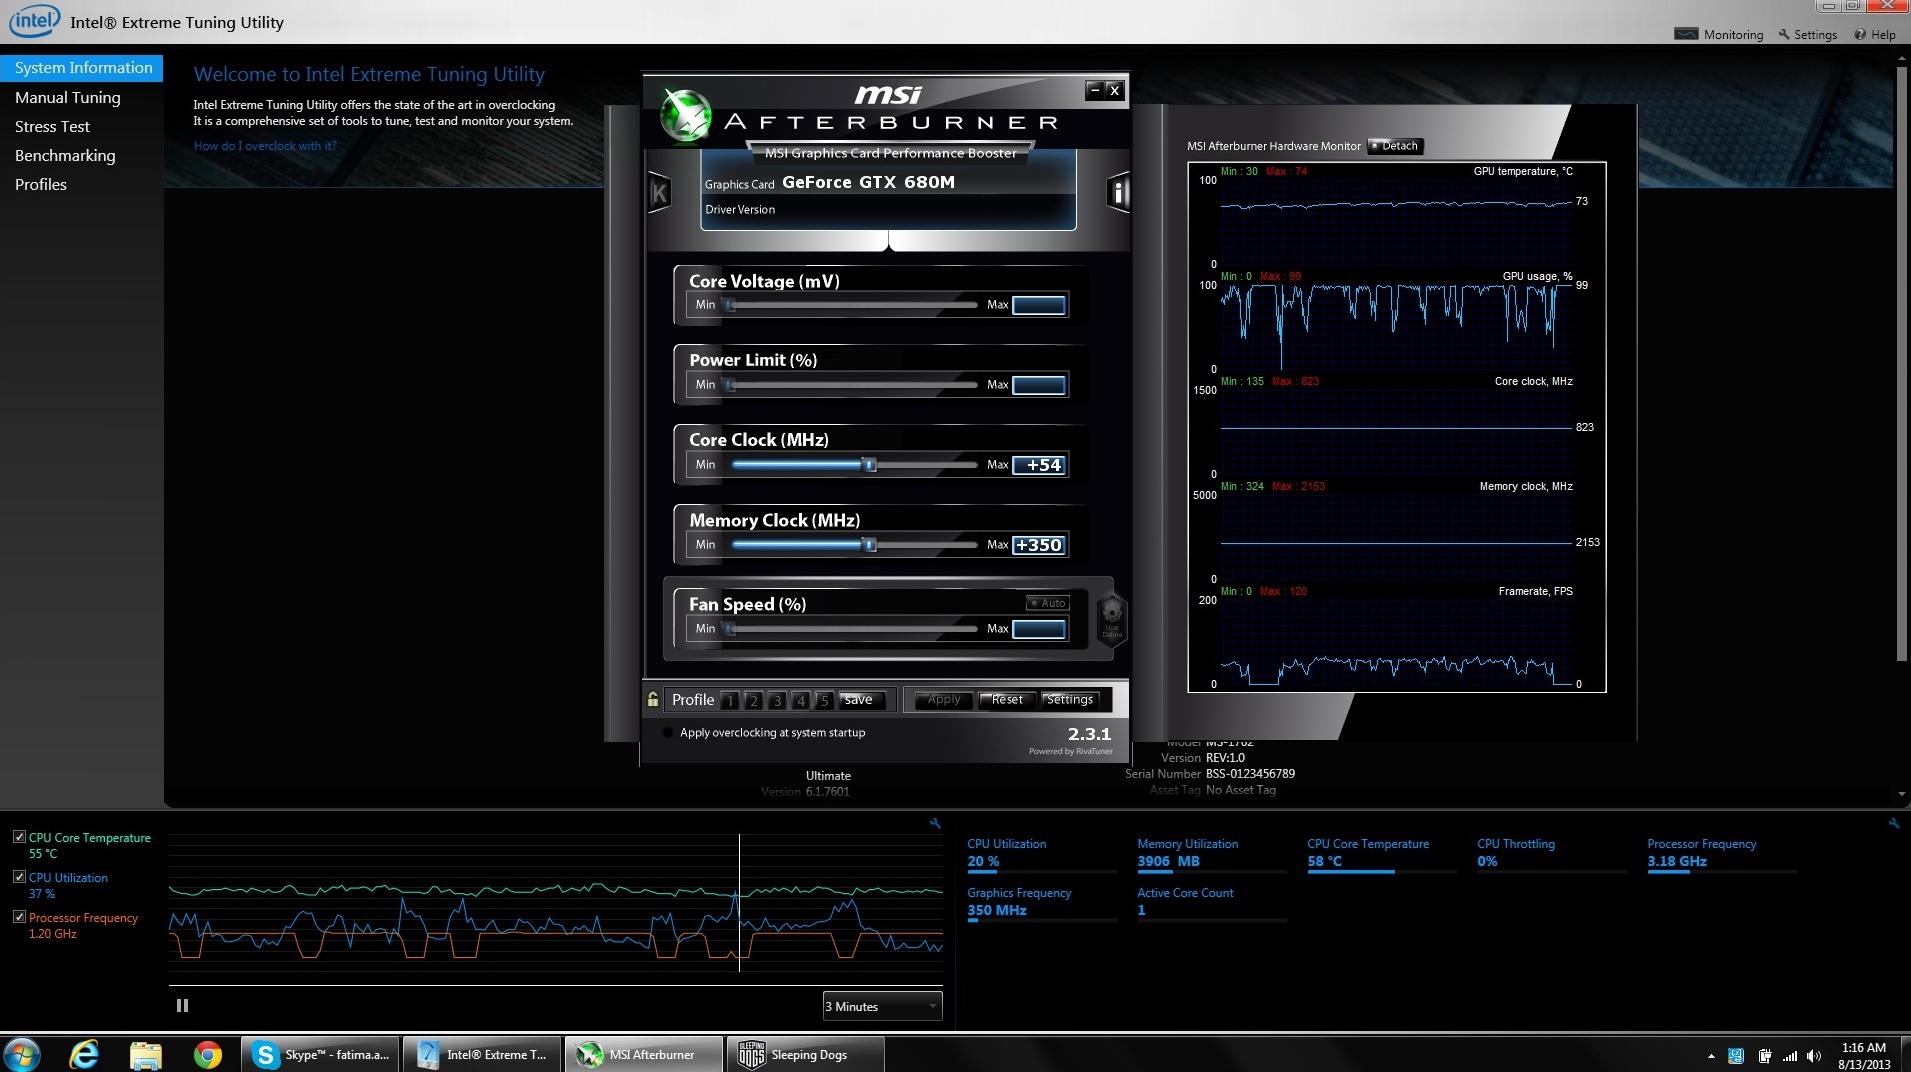Select Afterburner profile slot 4

pyautogui.click(x=801, y=700)
